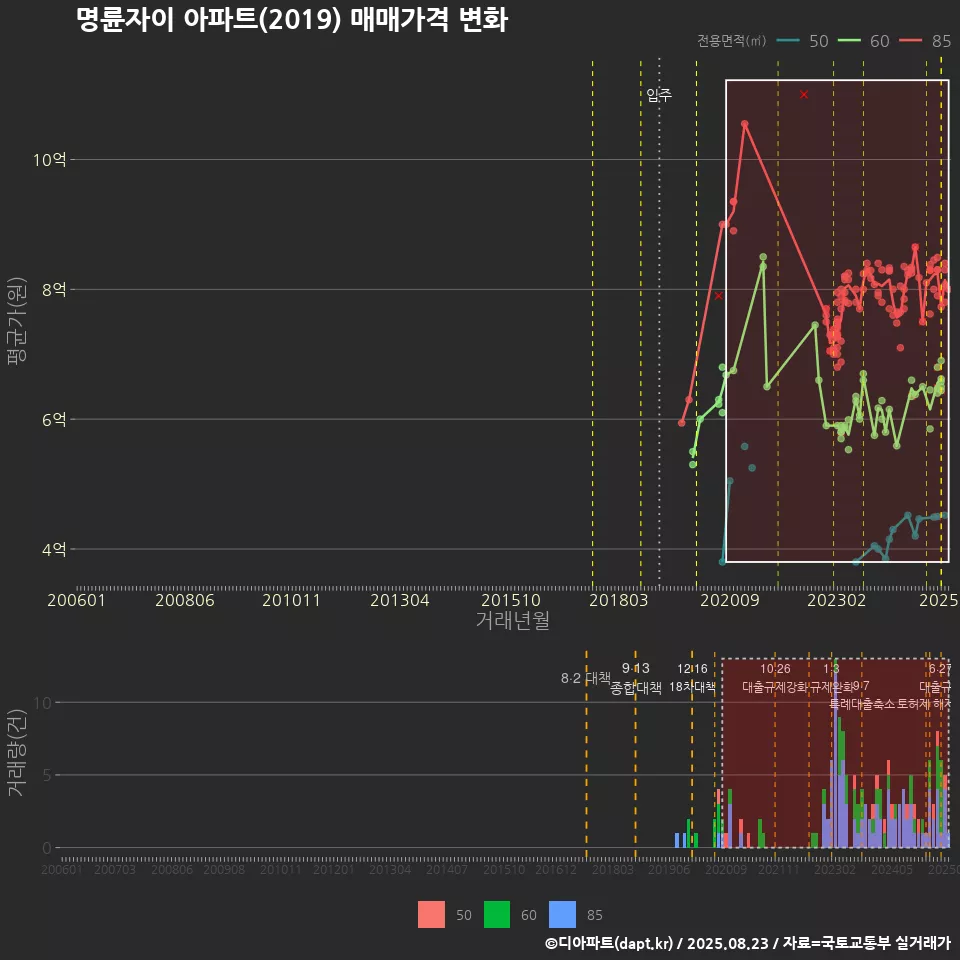Click the green 60 swatch in bottom legend

(x=497, y=915)
